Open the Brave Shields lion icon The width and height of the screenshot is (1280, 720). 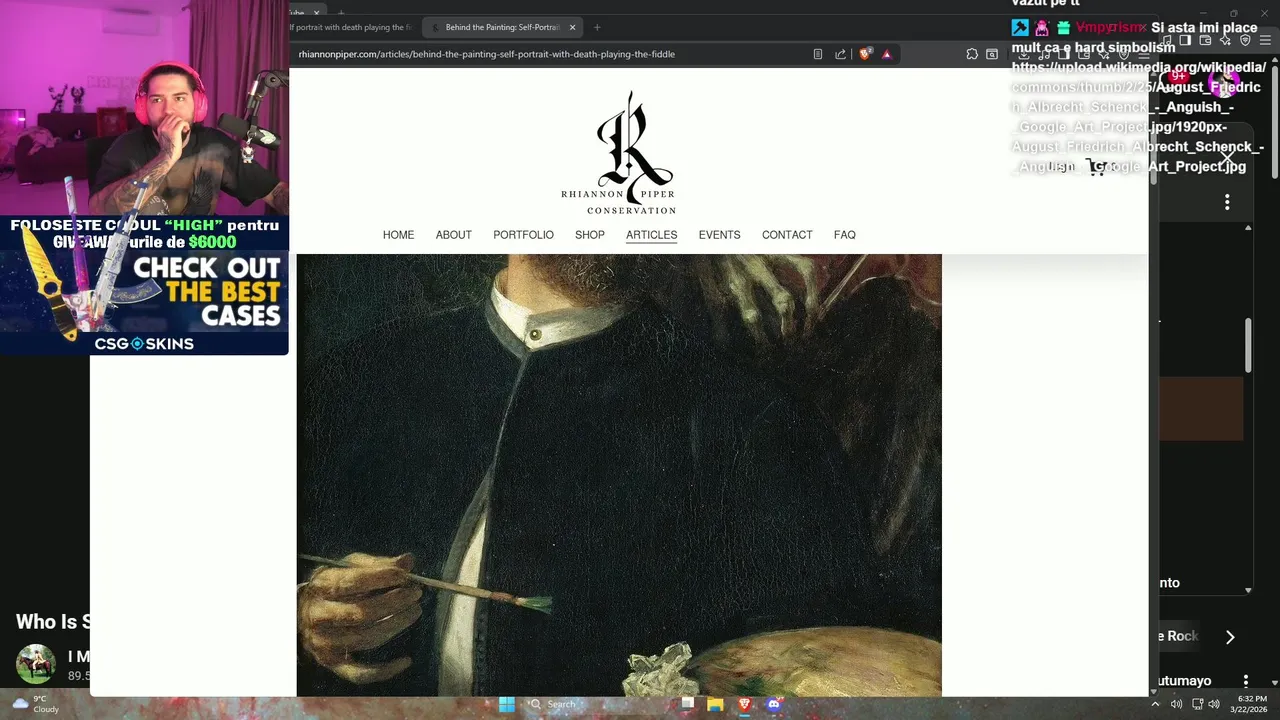[865, 54]
